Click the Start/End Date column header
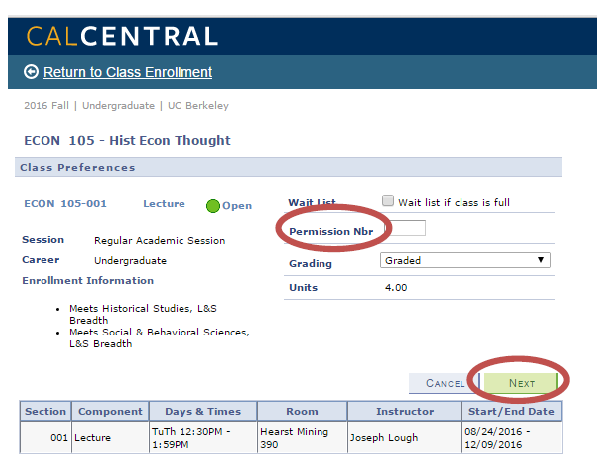The image size is (615, 468). 511,412
